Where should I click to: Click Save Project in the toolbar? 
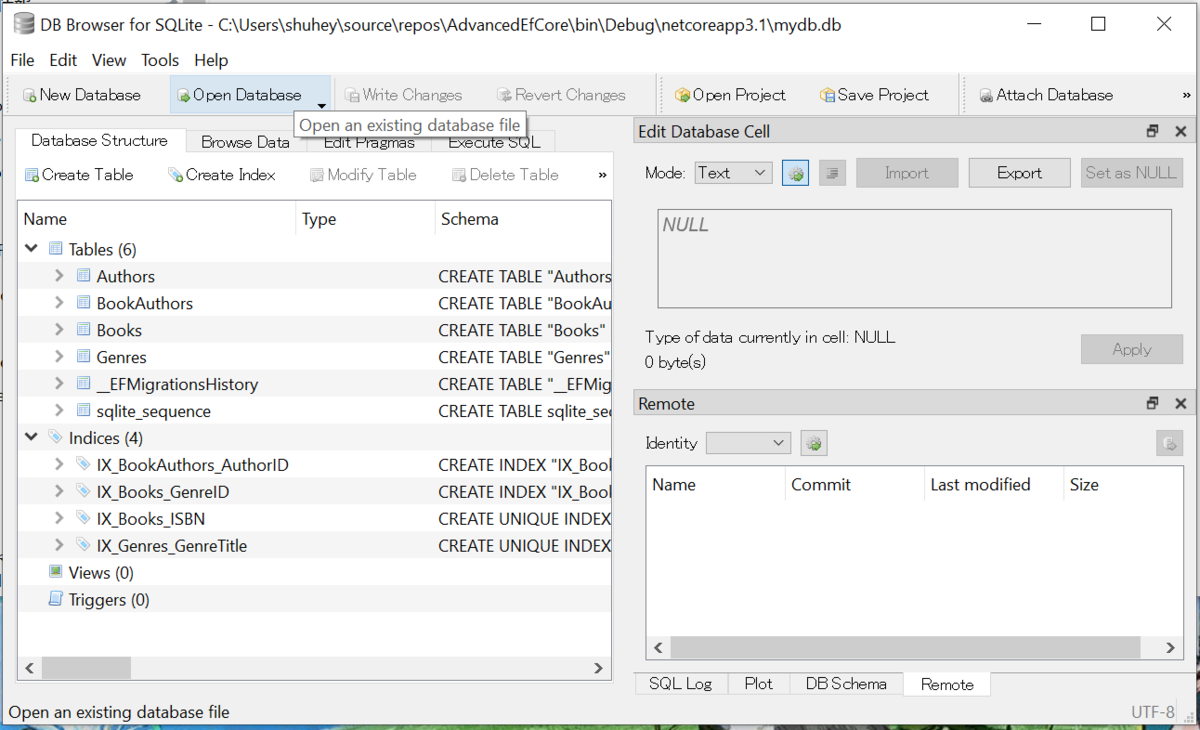pyautogui.click(x=874, y=95)
